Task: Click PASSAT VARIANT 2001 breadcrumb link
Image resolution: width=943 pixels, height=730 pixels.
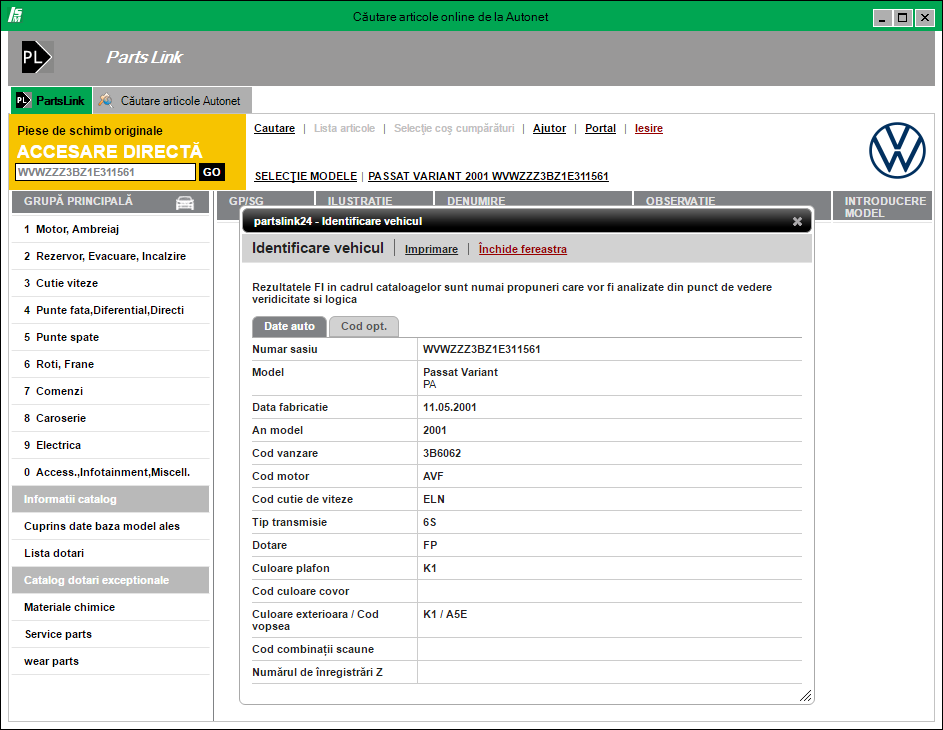Action: pos(488,176)
